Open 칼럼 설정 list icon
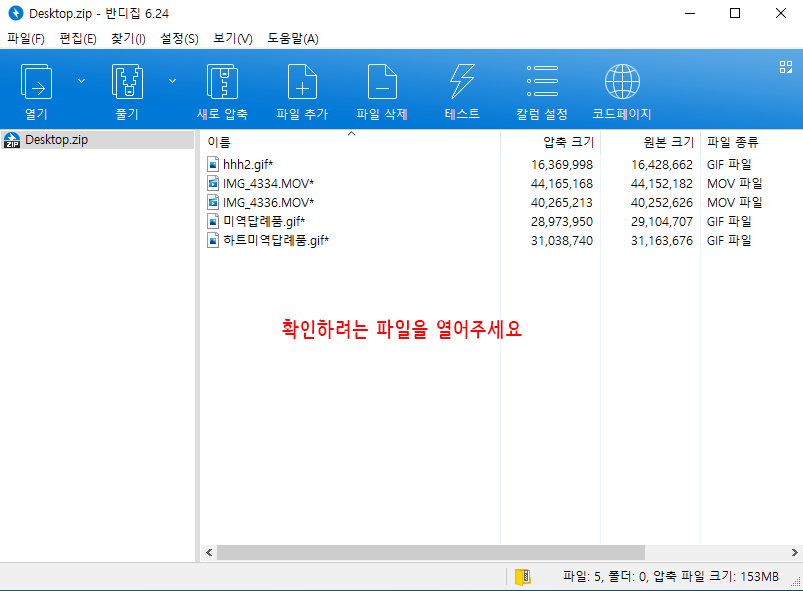 click(542, 81)
